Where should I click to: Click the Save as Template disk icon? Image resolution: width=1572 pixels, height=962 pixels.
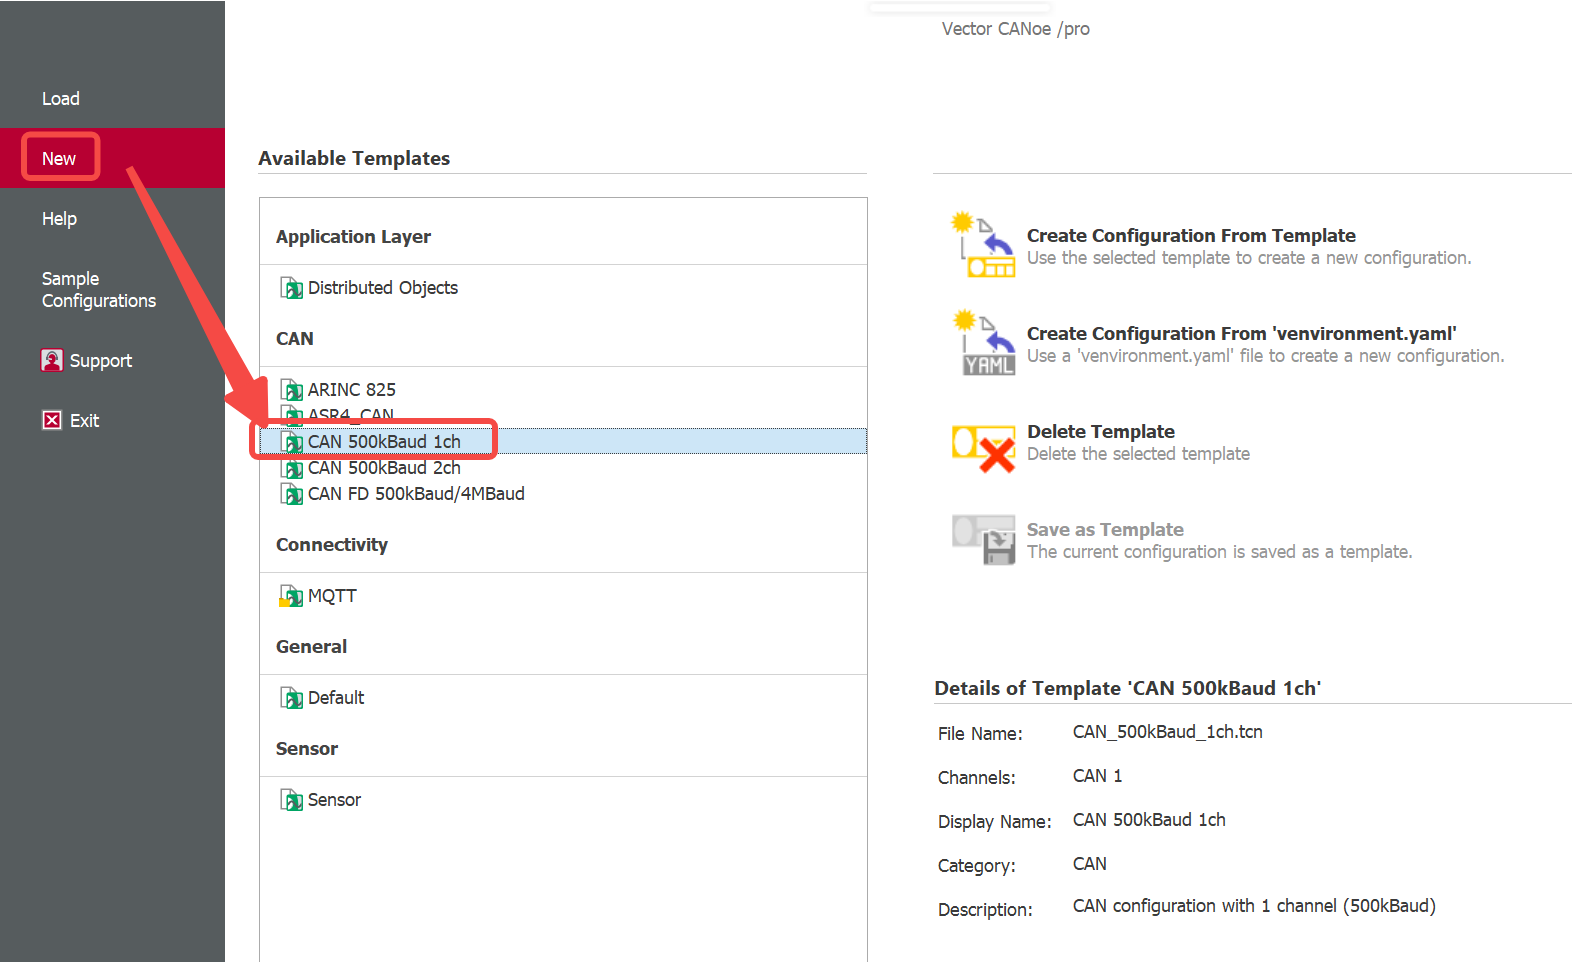coord(983,539)
